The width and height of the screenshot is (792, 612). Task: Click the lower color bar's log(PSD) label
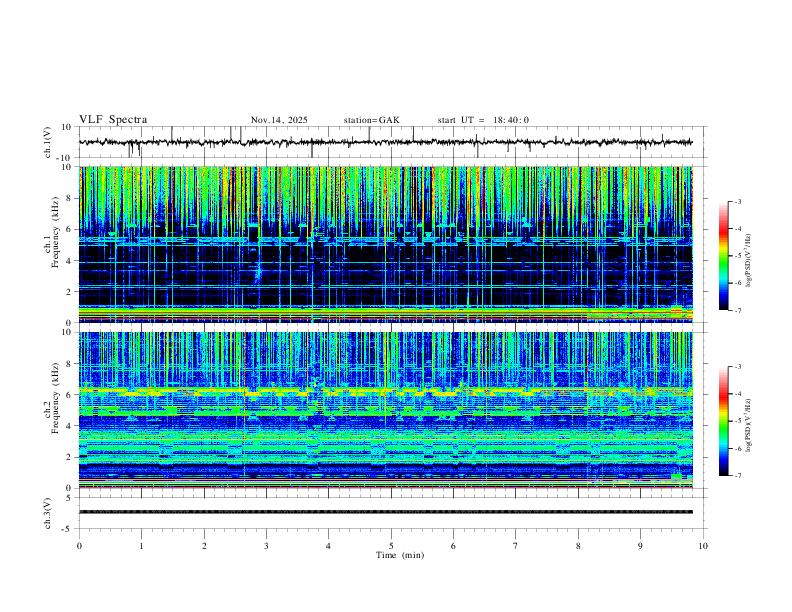(x=749, y=426)
